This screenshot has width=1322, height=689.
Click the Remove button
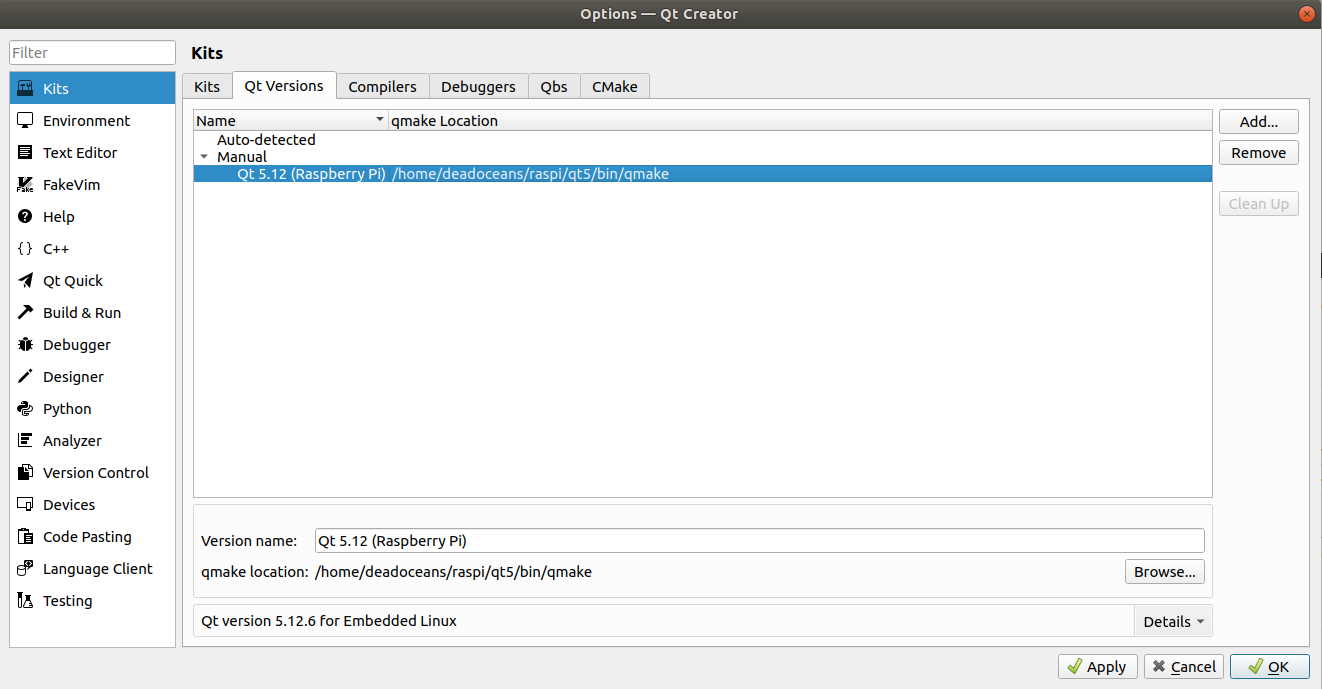(1259, 153)
